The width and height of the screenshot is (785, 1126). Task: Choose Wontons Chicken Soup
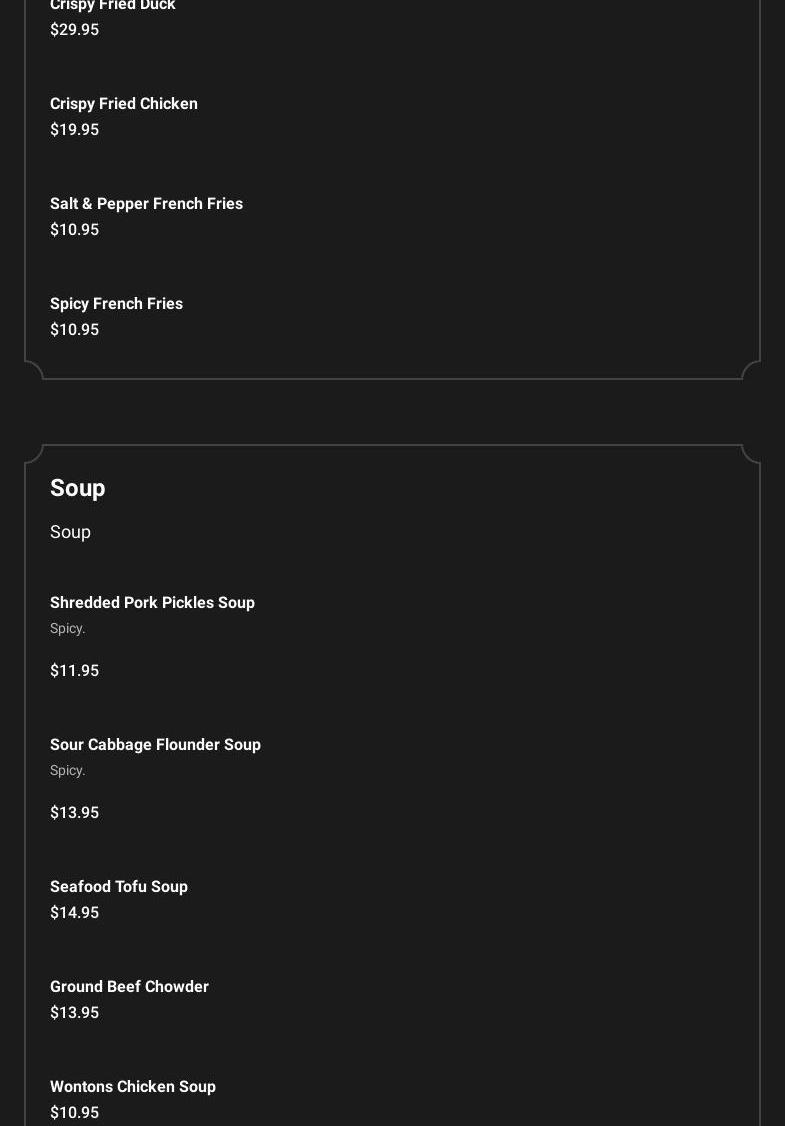(x=133, y=1087)
